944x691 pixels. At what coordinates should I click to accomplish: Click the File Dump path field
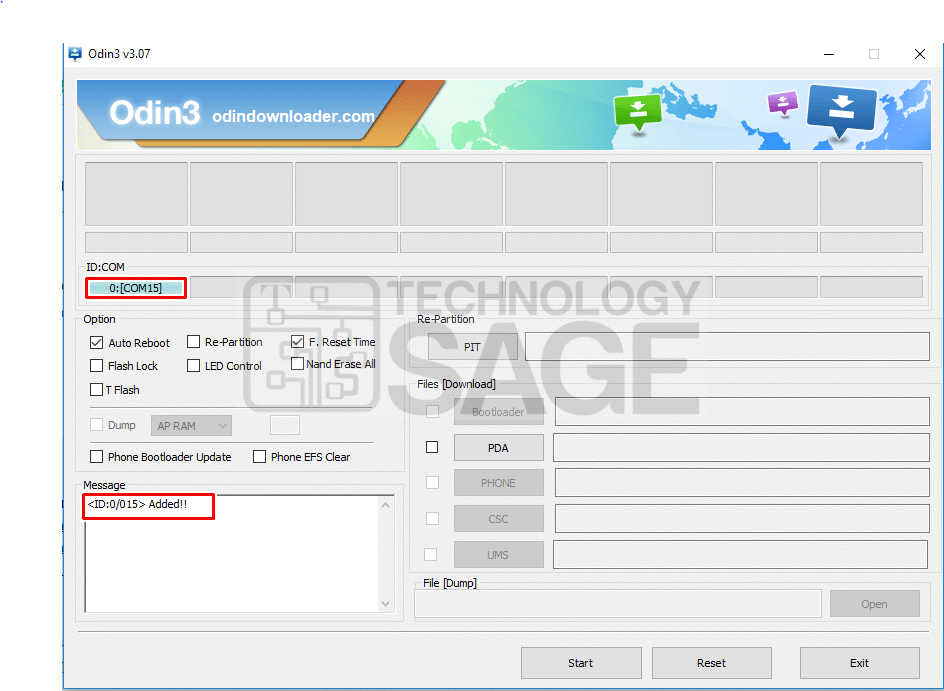618,604
